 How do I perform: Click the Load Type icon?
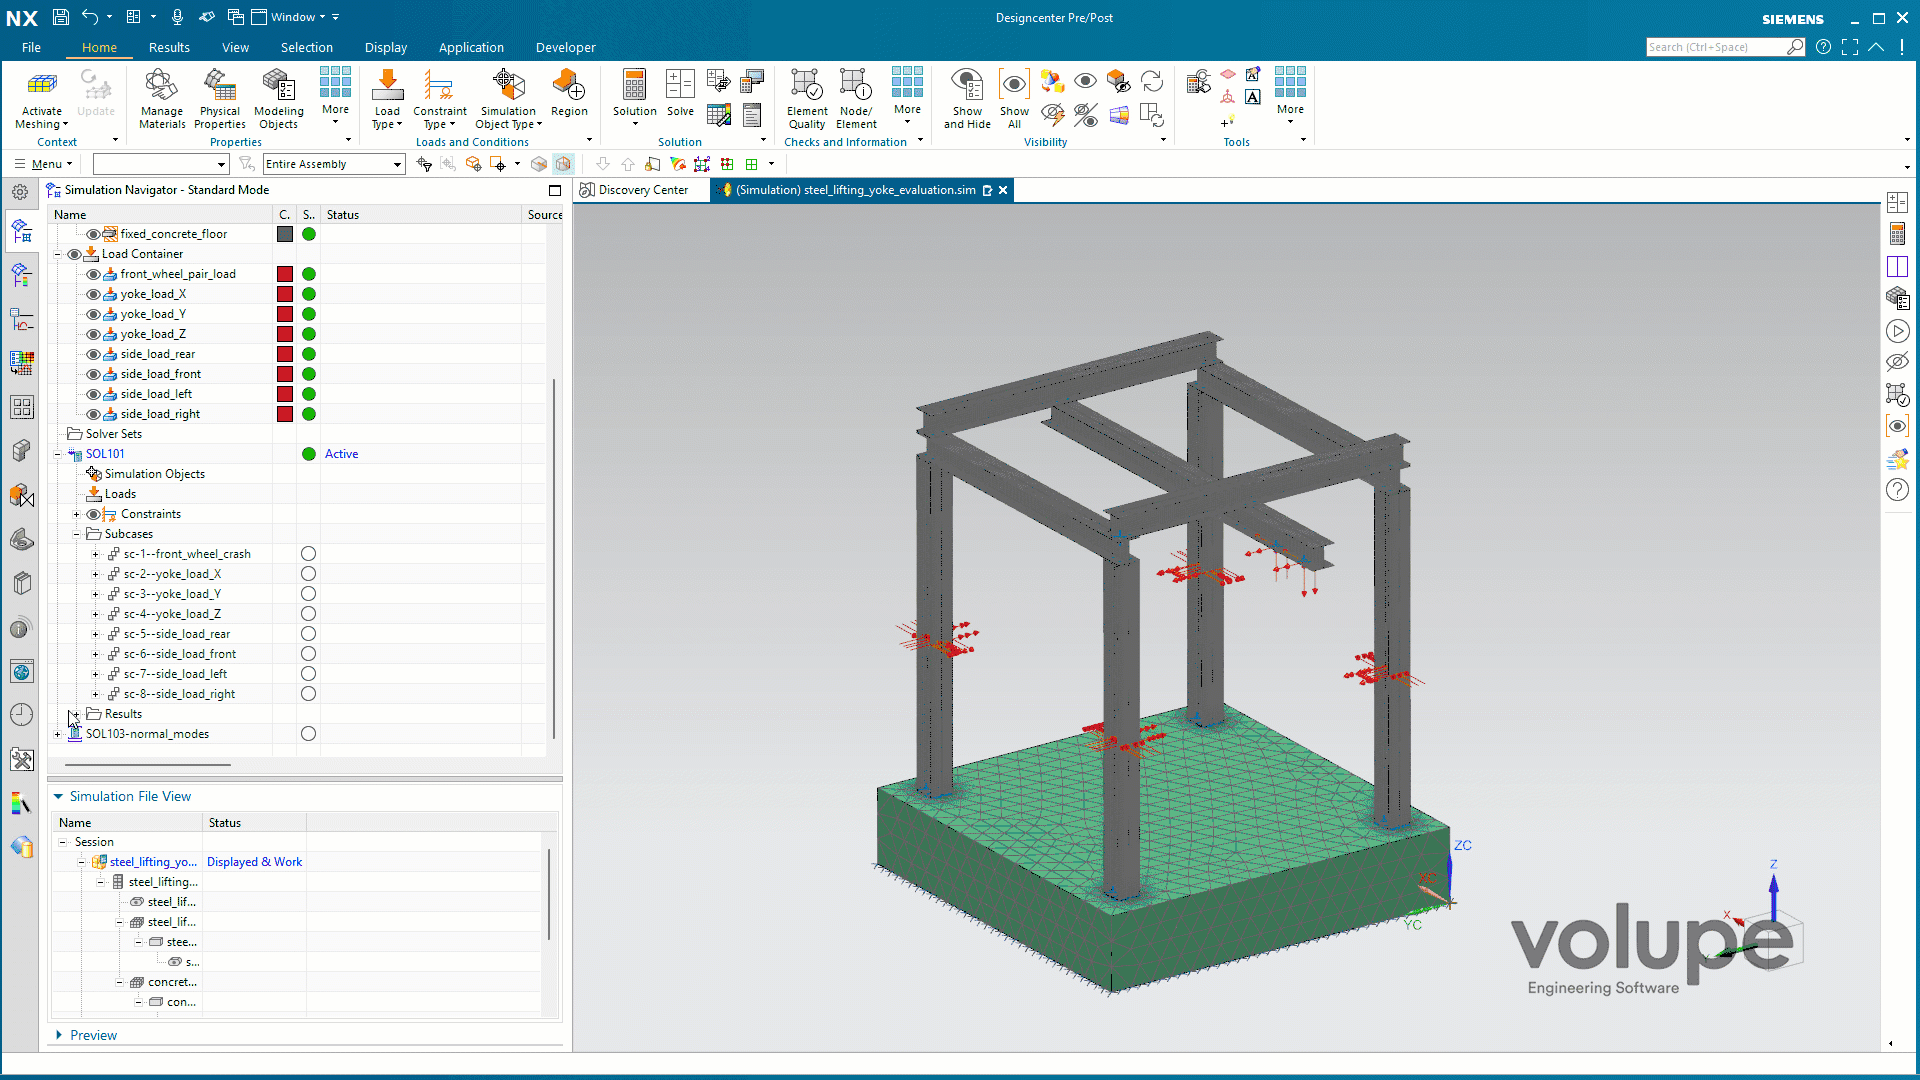tap(387, 85)
